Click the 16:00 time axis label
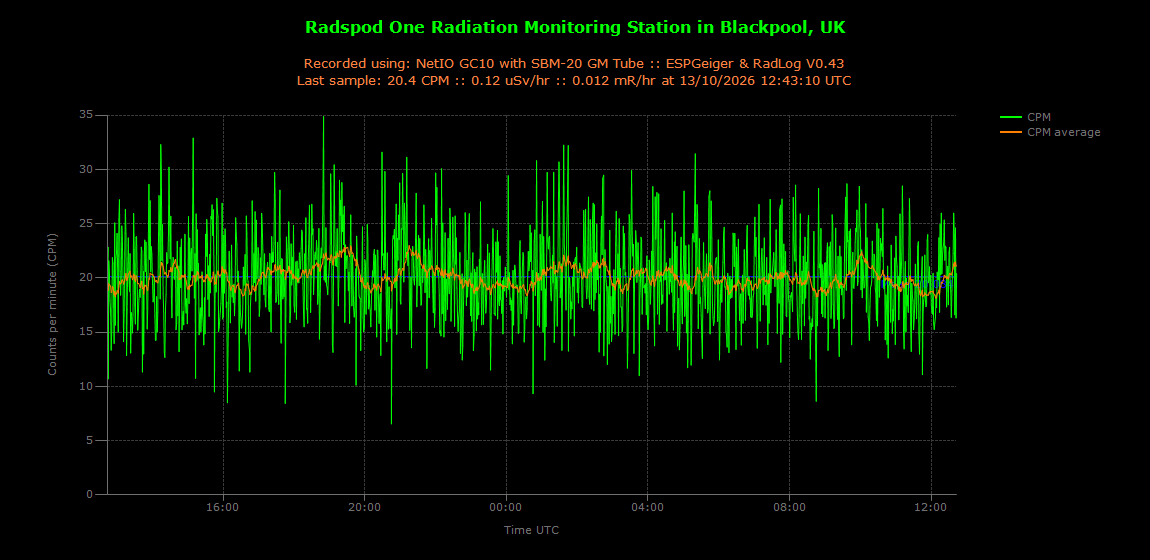The width and height of the screenshot is (1150, 560). (223, 507)
